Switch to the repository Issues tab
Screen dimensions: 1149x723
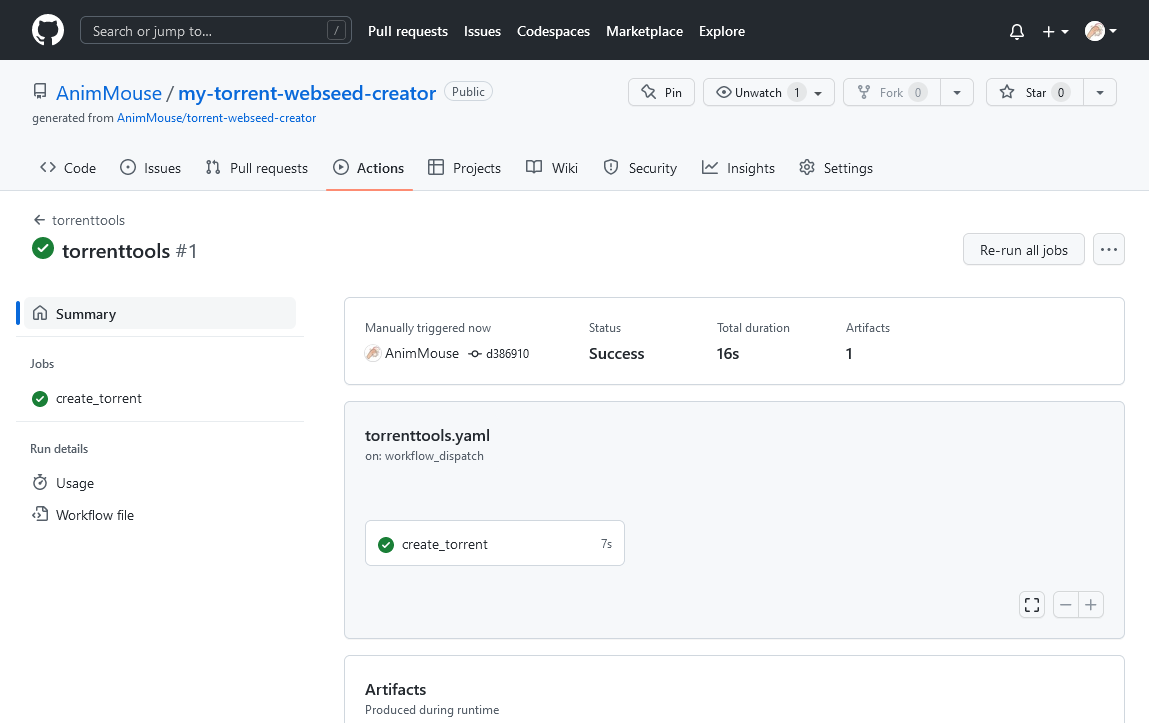[150, 168]
